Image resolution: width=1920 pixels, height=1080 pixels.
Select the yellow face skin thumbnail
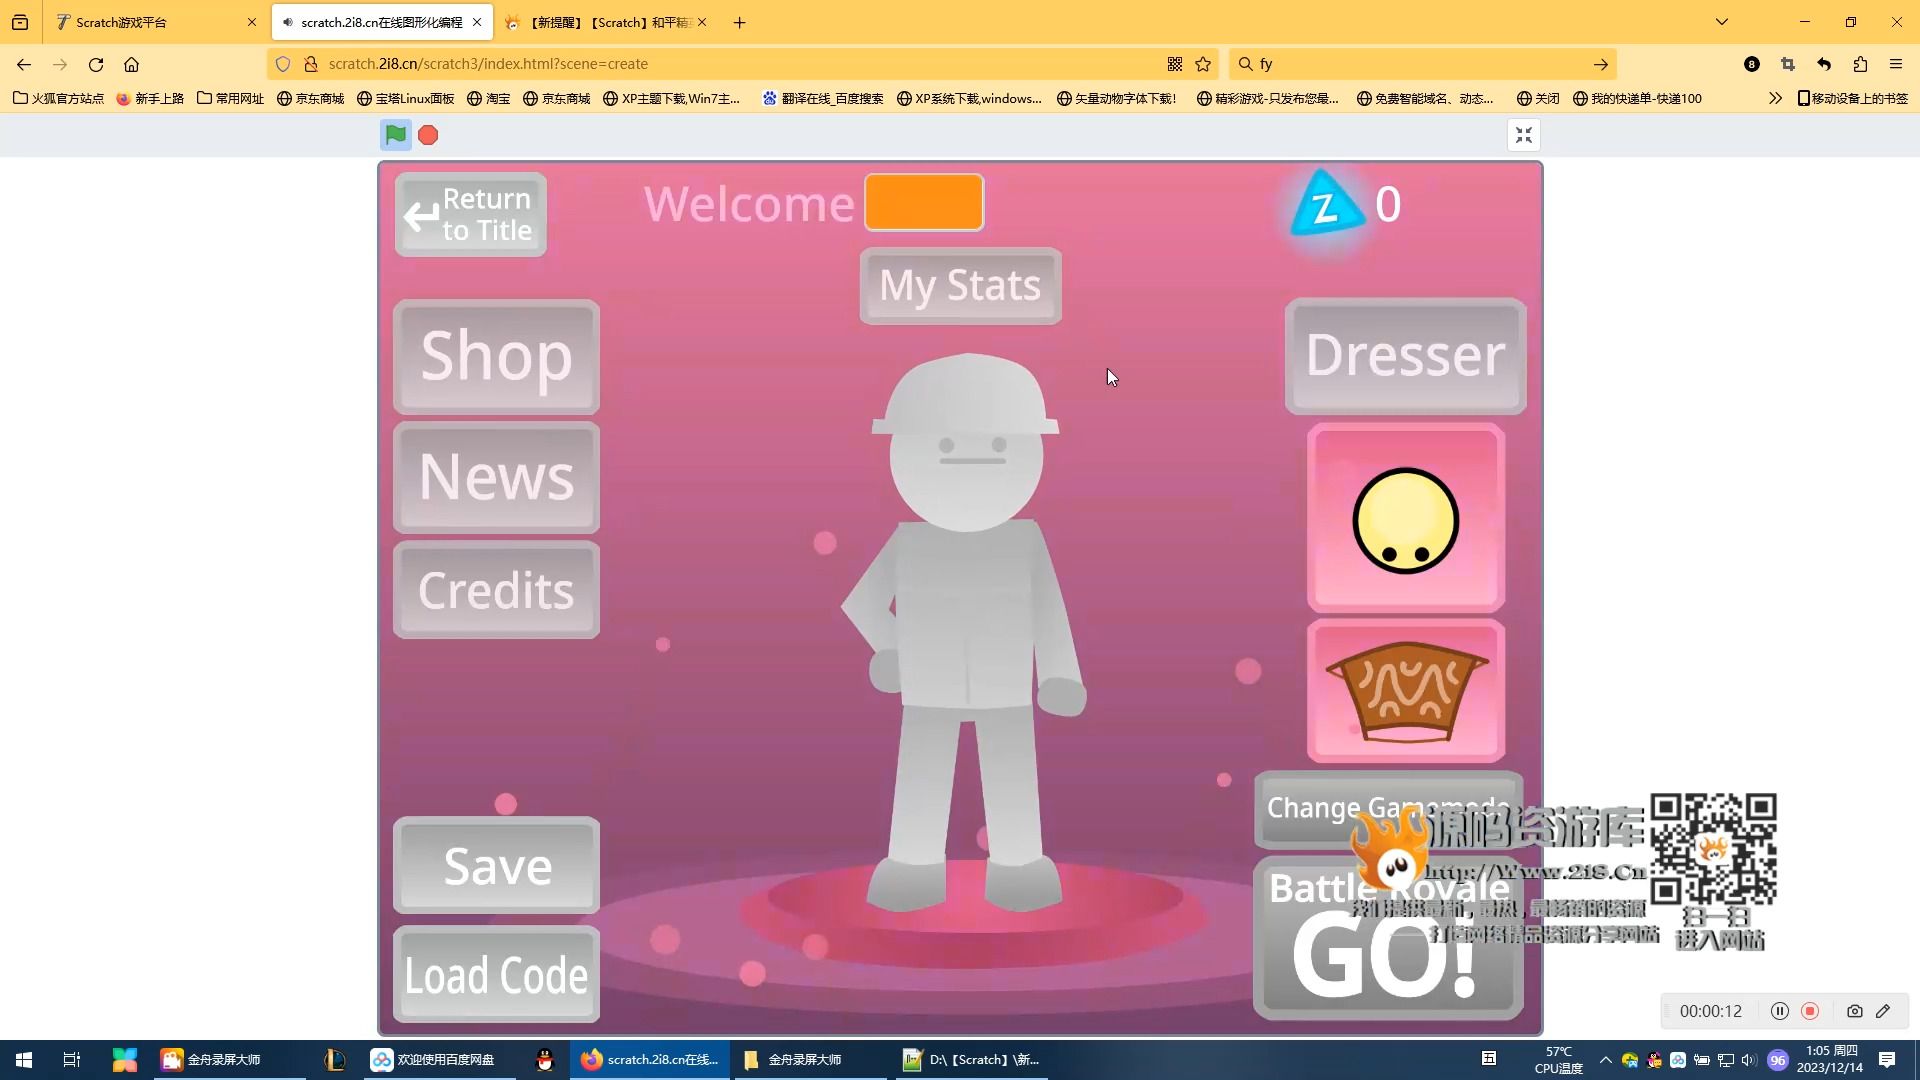tap(1405, 518)
